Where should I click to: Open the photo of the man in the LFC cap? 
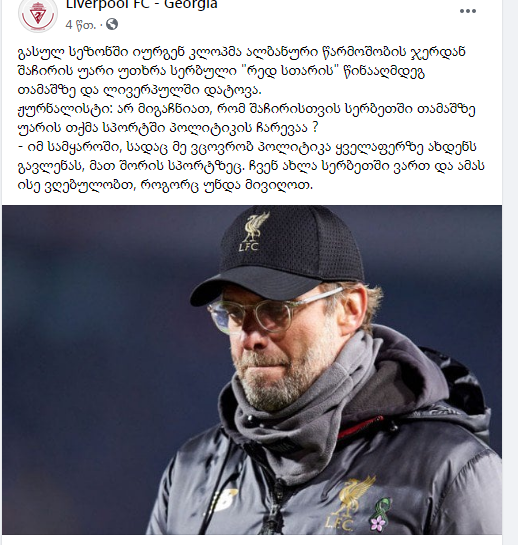point(252,370)
